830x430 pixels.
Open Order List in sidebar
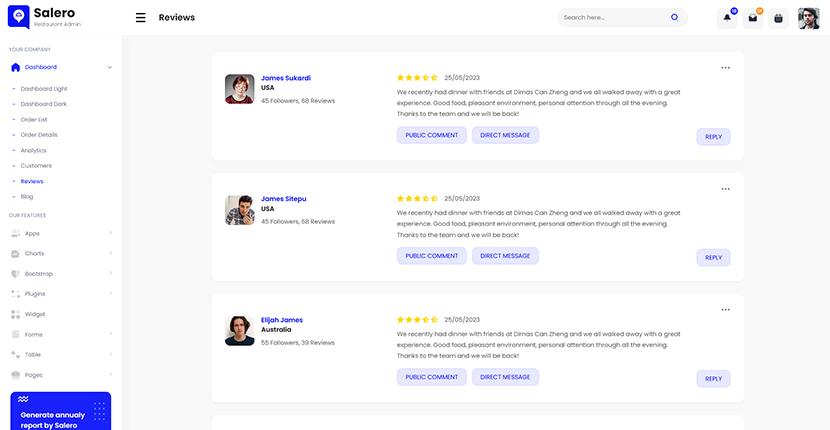tap(34, 119)
